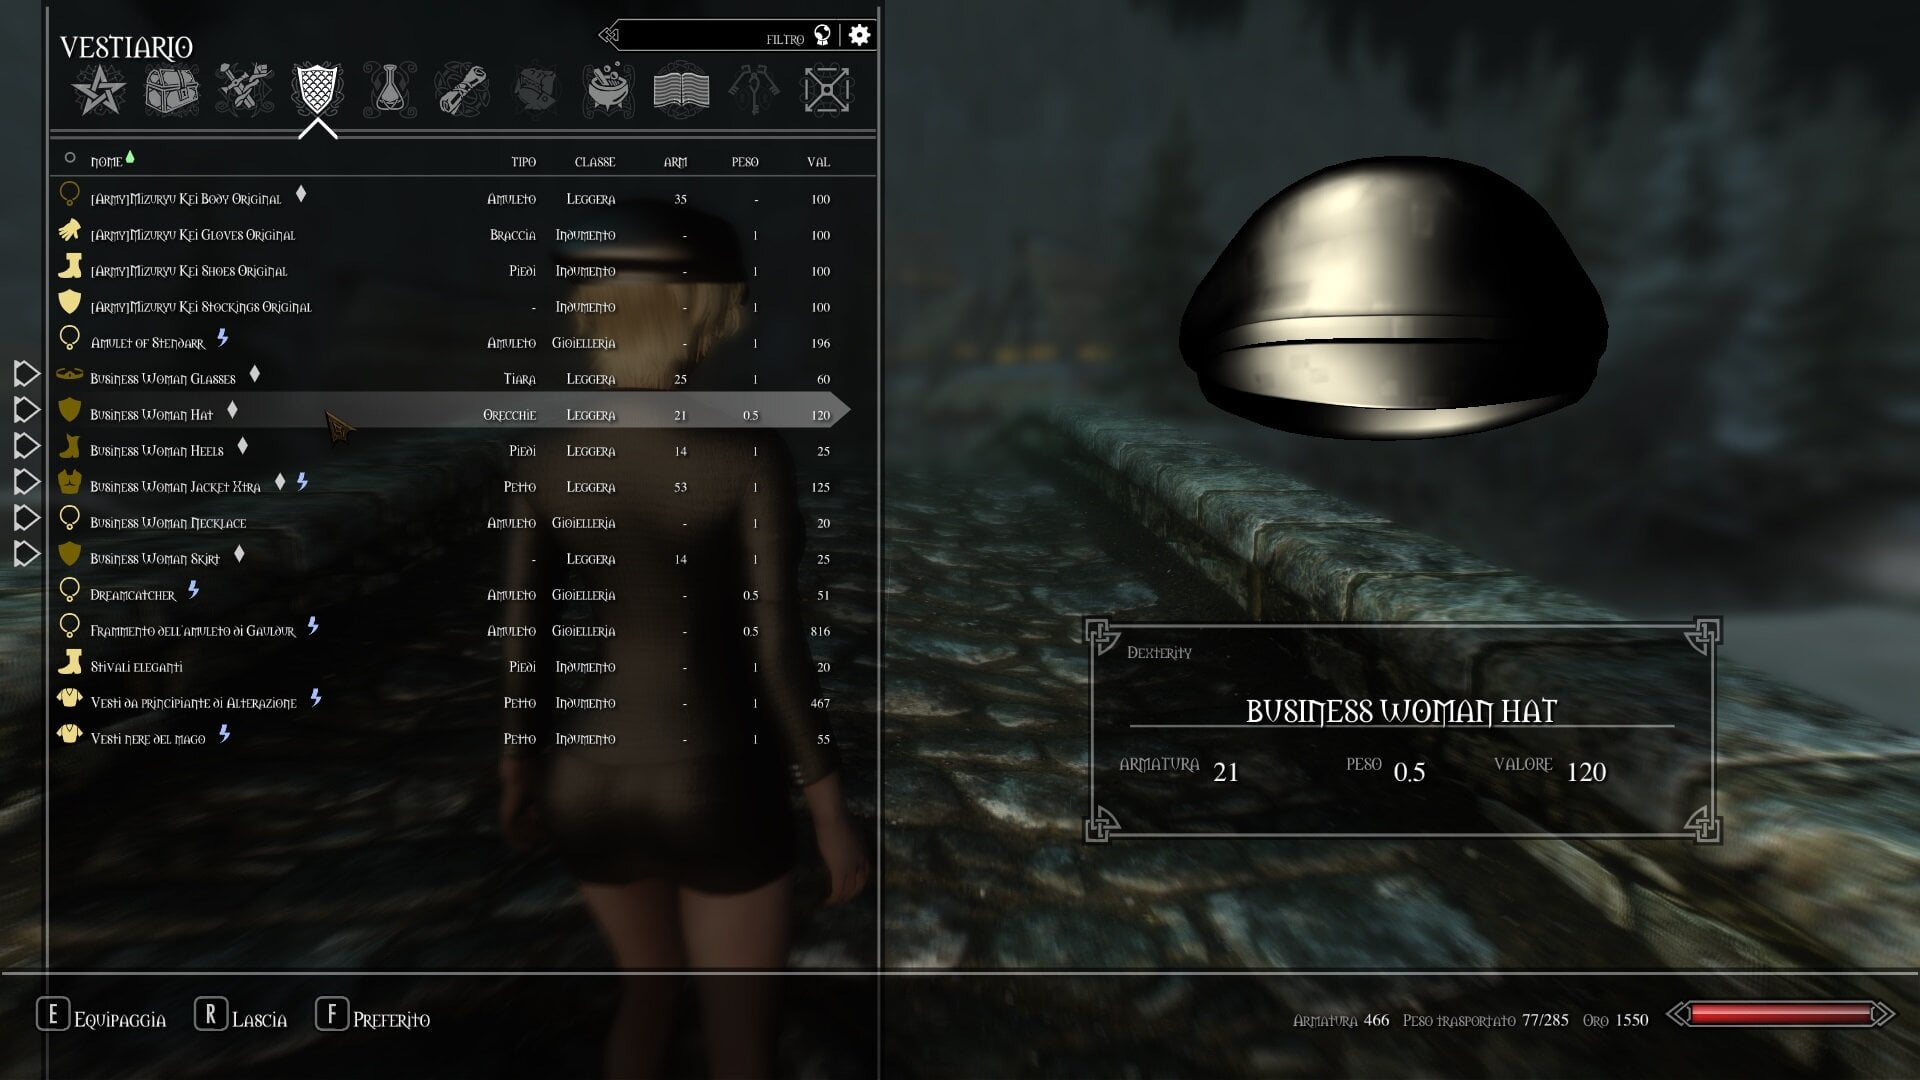The height and width of the screenshot is (1080, 1920).
Task: Click Business Woman Necklace equipped arrow marker
Action: pyautogui.click(x=27, y=518)
